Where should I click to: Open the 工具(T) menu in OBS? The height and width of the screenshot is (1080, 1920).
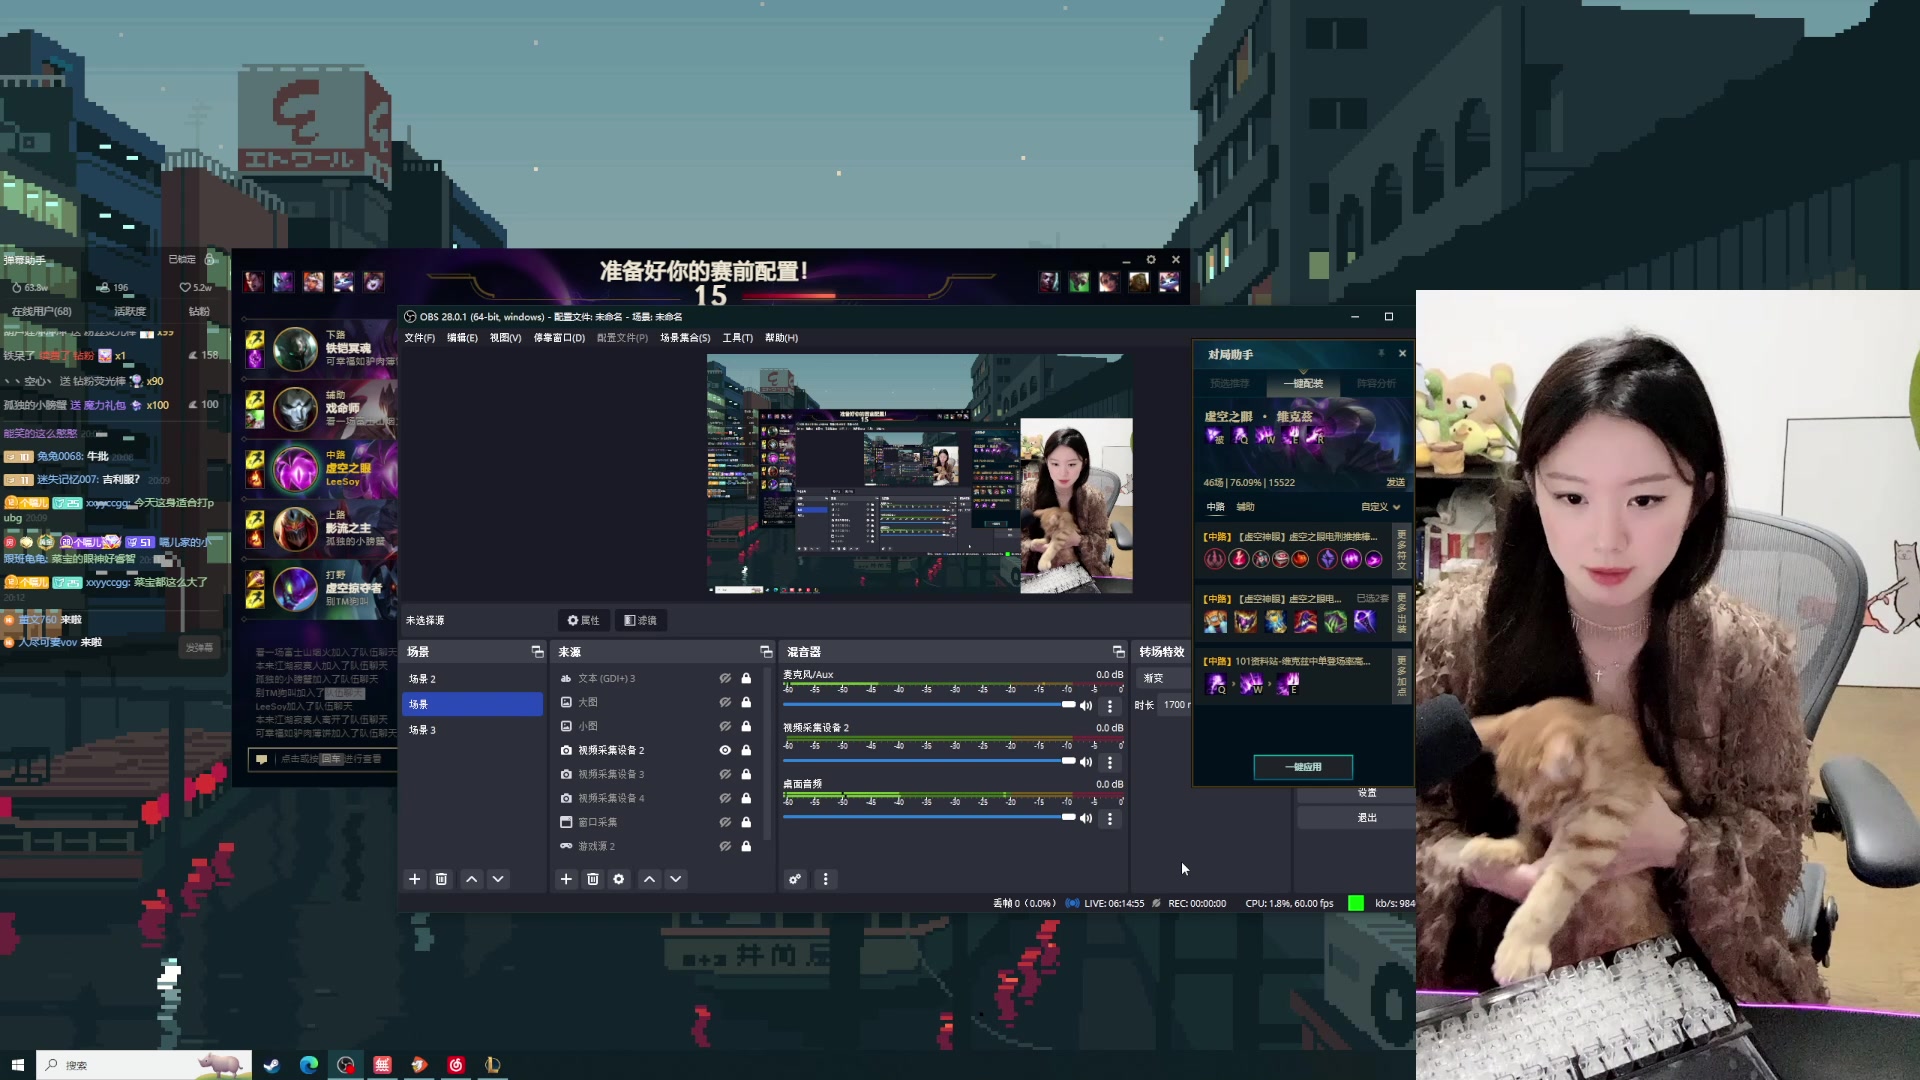point(738,338)
